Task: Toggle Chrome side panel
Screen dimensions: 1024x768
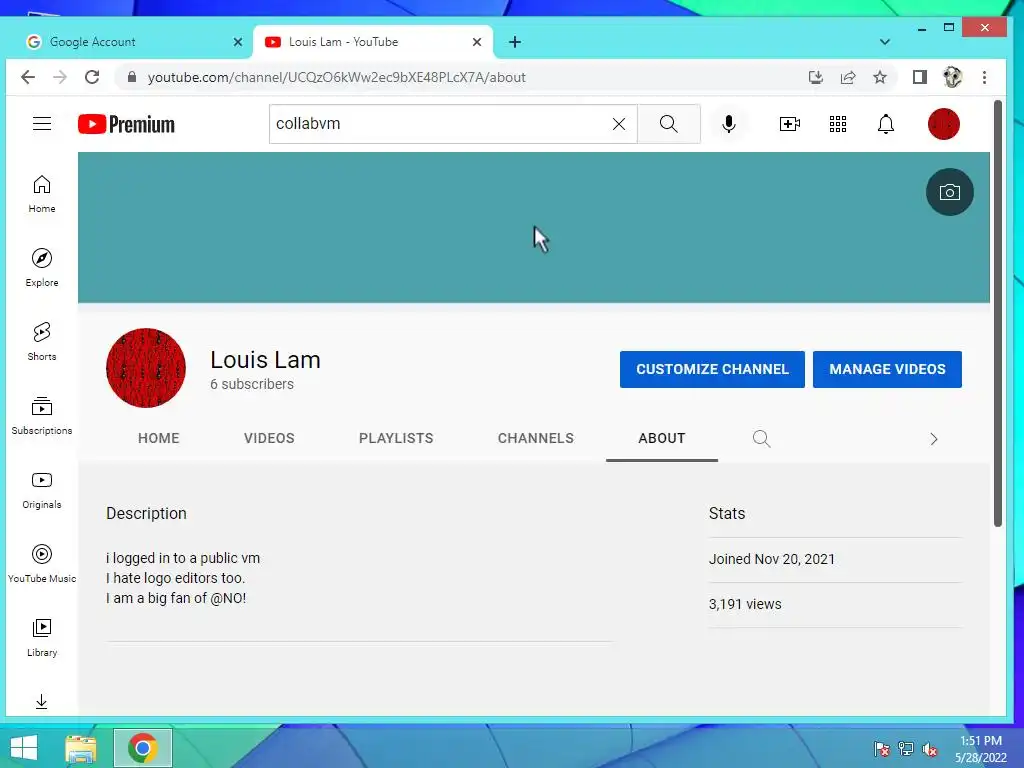Action: (920, 77)
